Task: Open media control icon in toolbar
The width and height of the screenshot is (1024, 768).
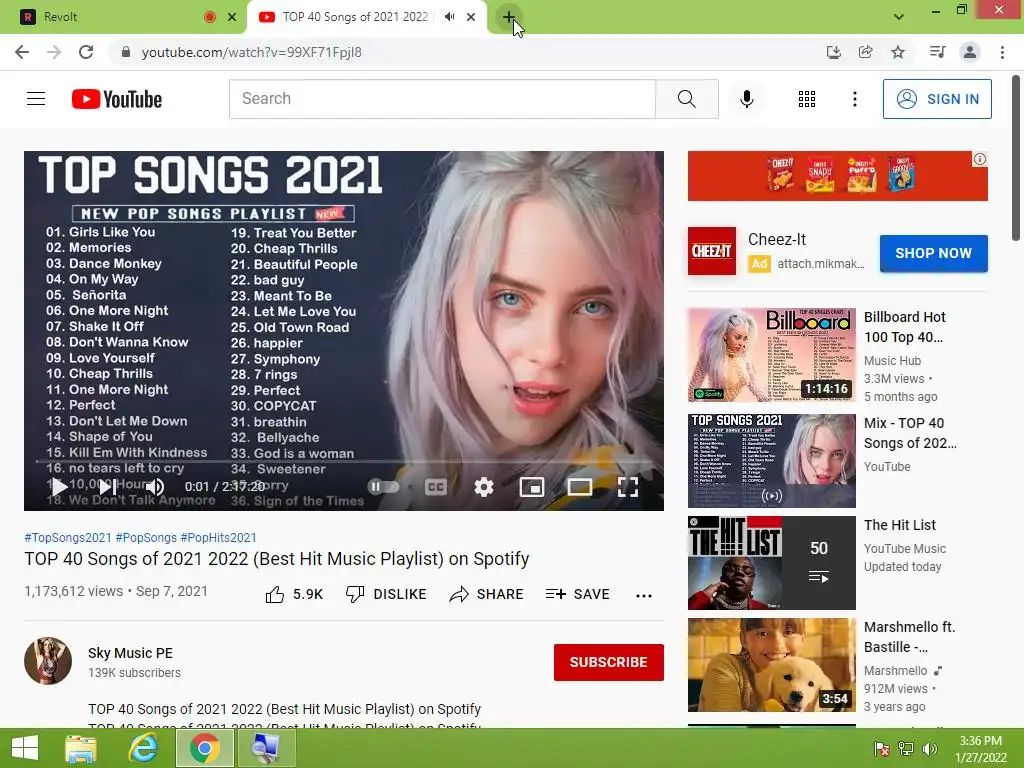Action: point(937,52)
